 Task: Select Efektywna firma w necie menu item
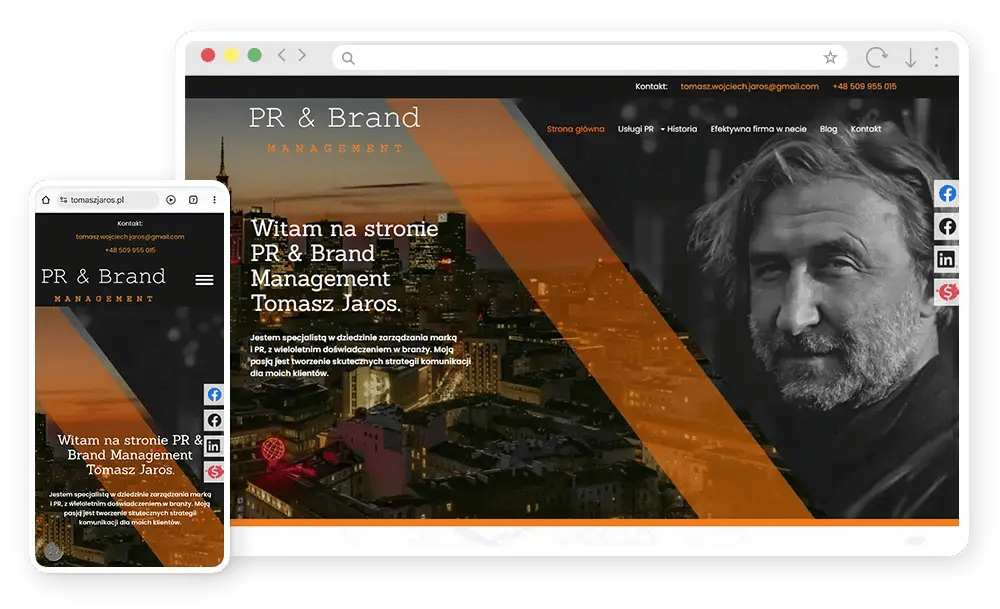pyautogui.click(x=758, y=129)
